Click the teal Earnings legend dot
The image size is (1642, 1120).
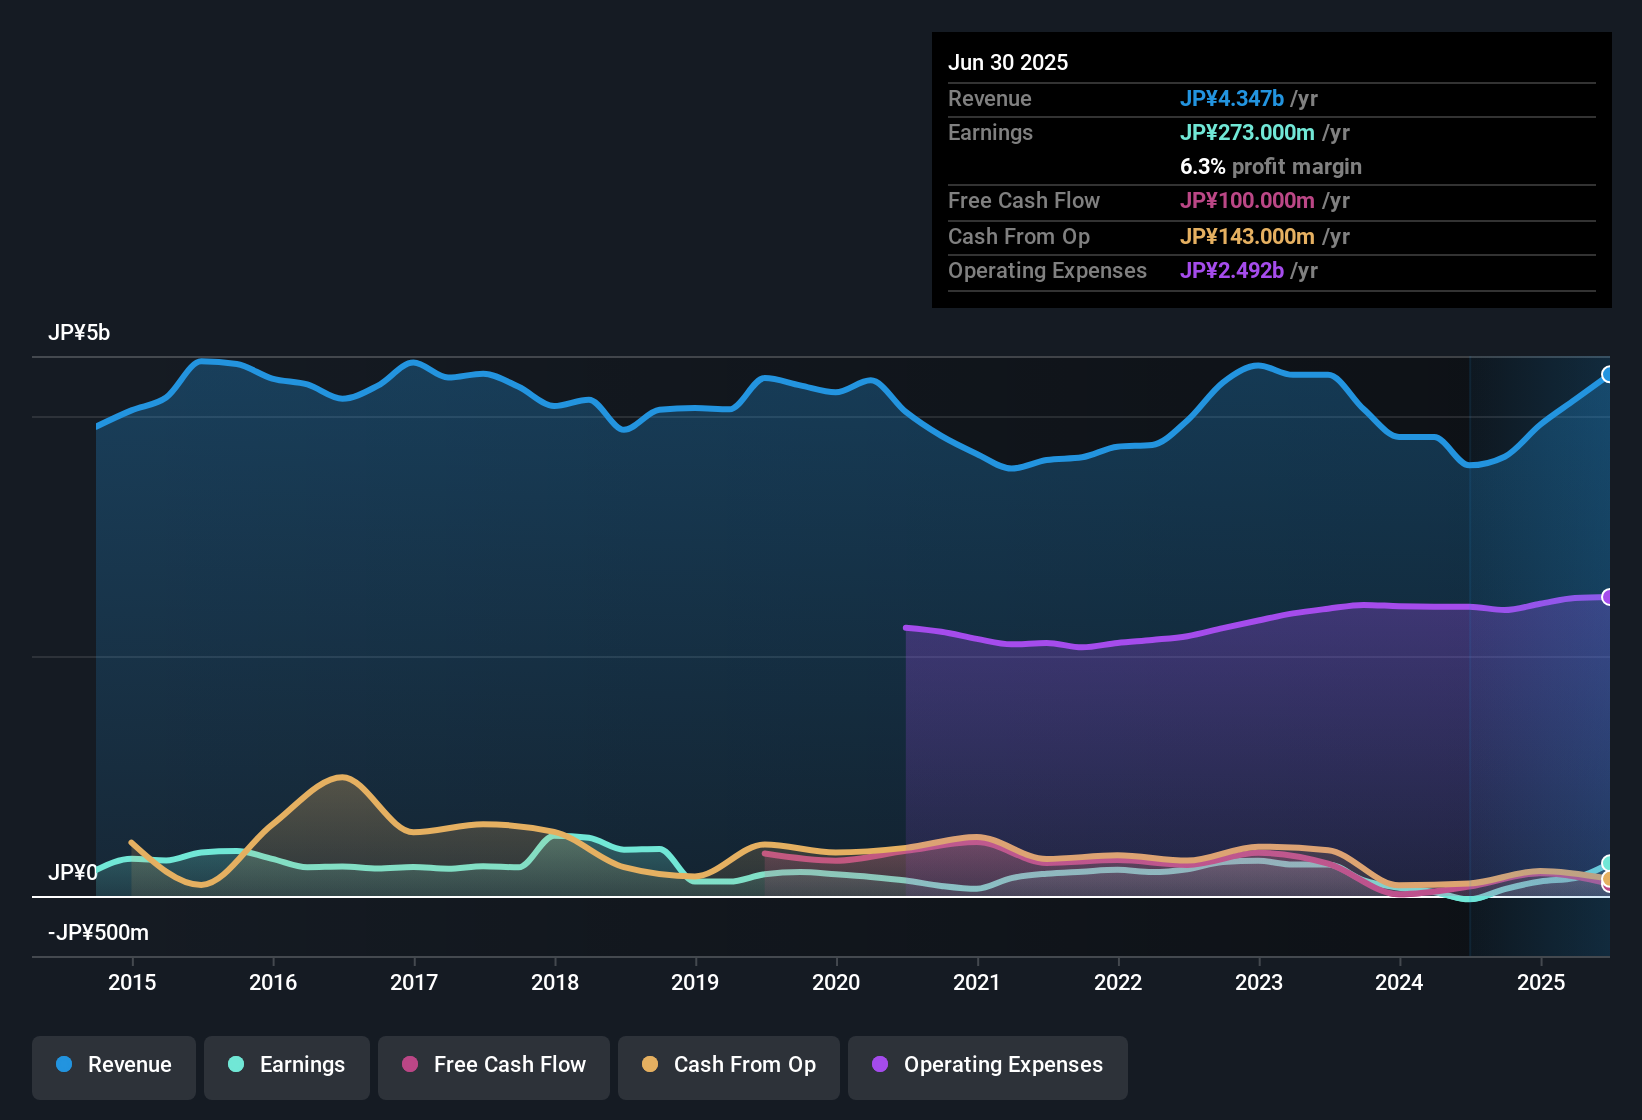[236, 1064]
